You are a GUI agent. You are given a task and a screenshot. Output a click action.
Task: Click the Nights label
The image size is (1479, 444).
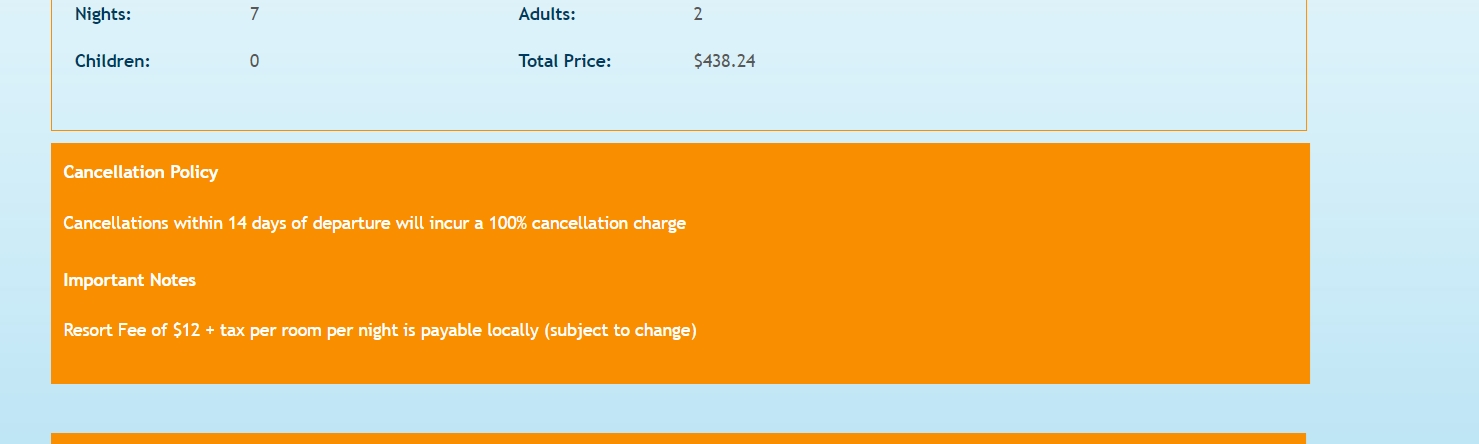click(x=103, y=15)
